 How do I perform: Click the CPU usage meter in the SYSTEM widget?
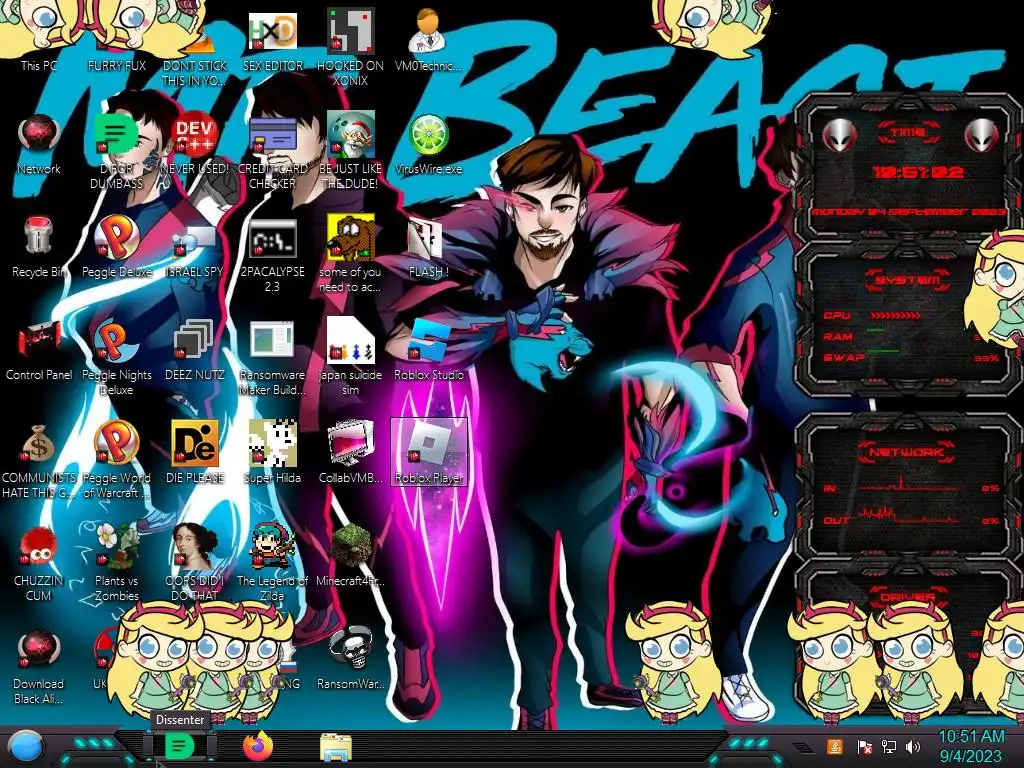(x=893, y=315)
